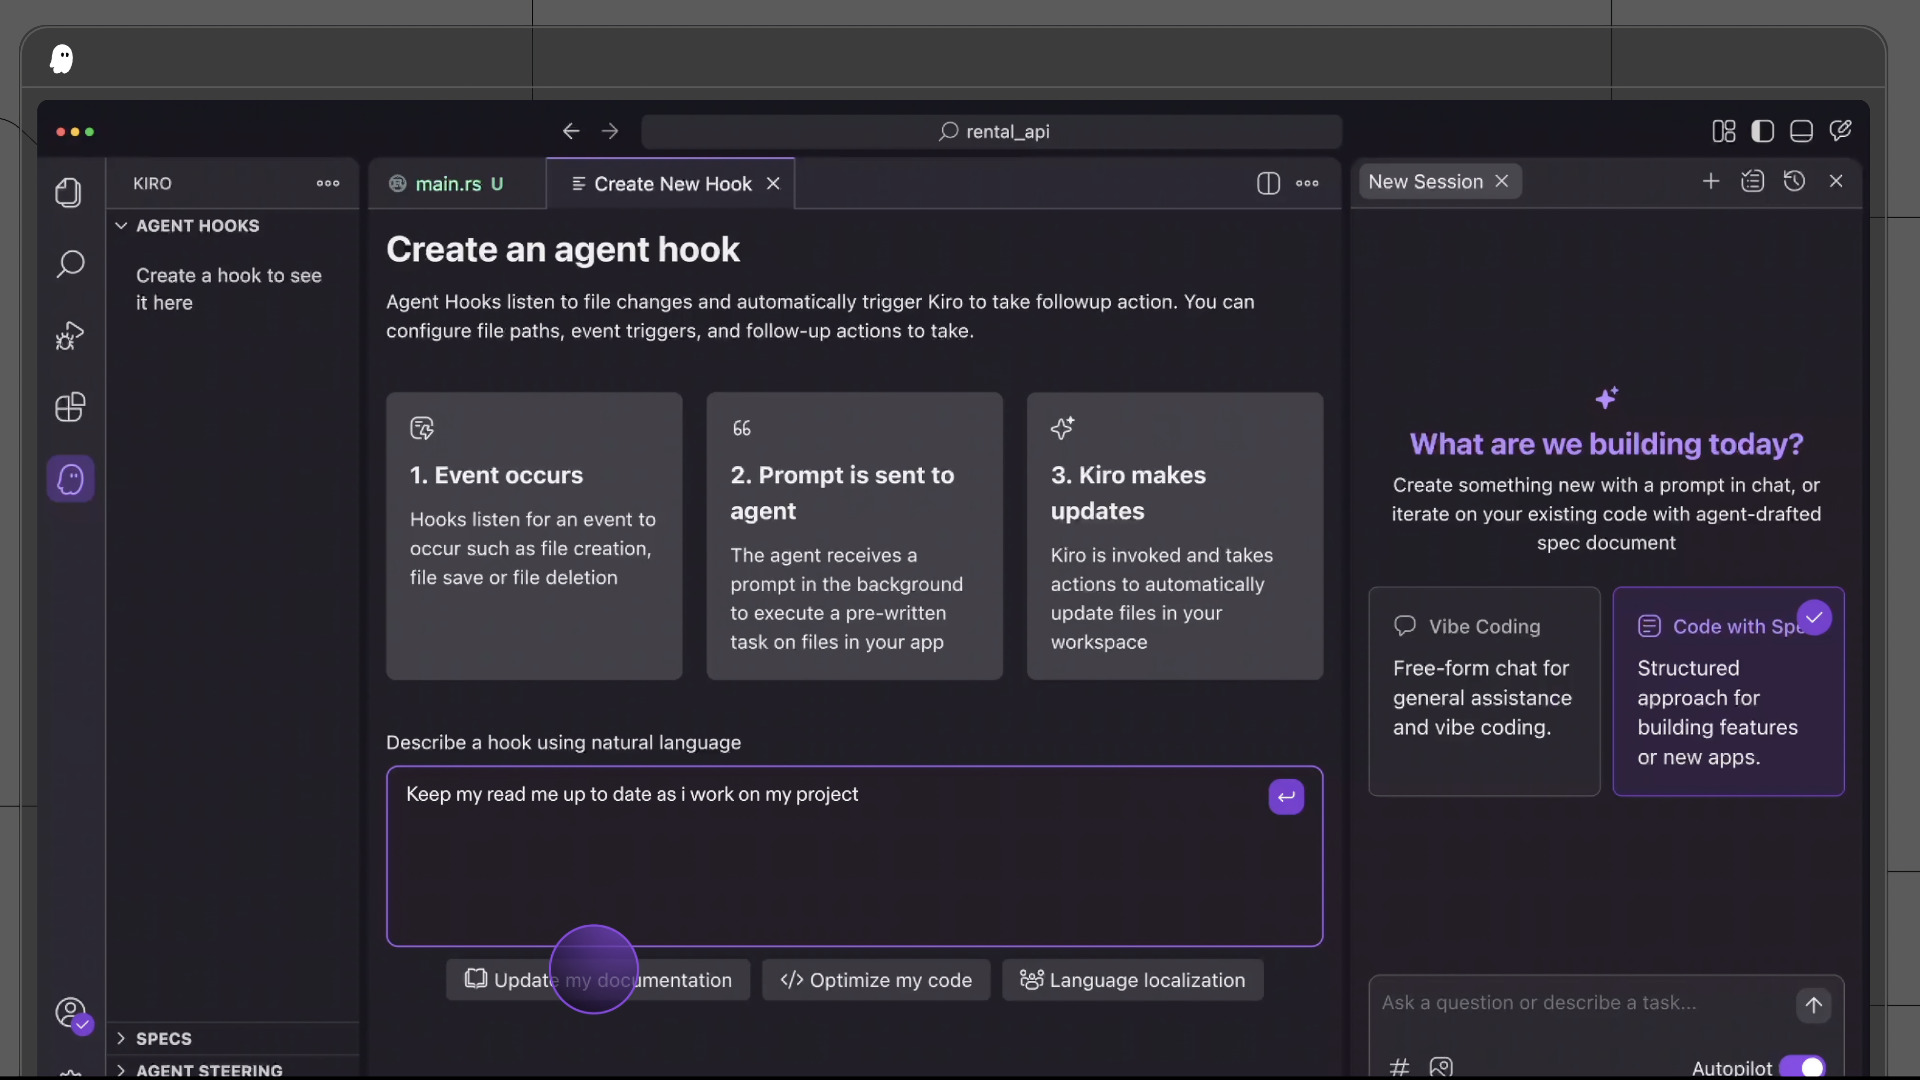
Task: Click the rental_api search bar
Action: (992, 131)
